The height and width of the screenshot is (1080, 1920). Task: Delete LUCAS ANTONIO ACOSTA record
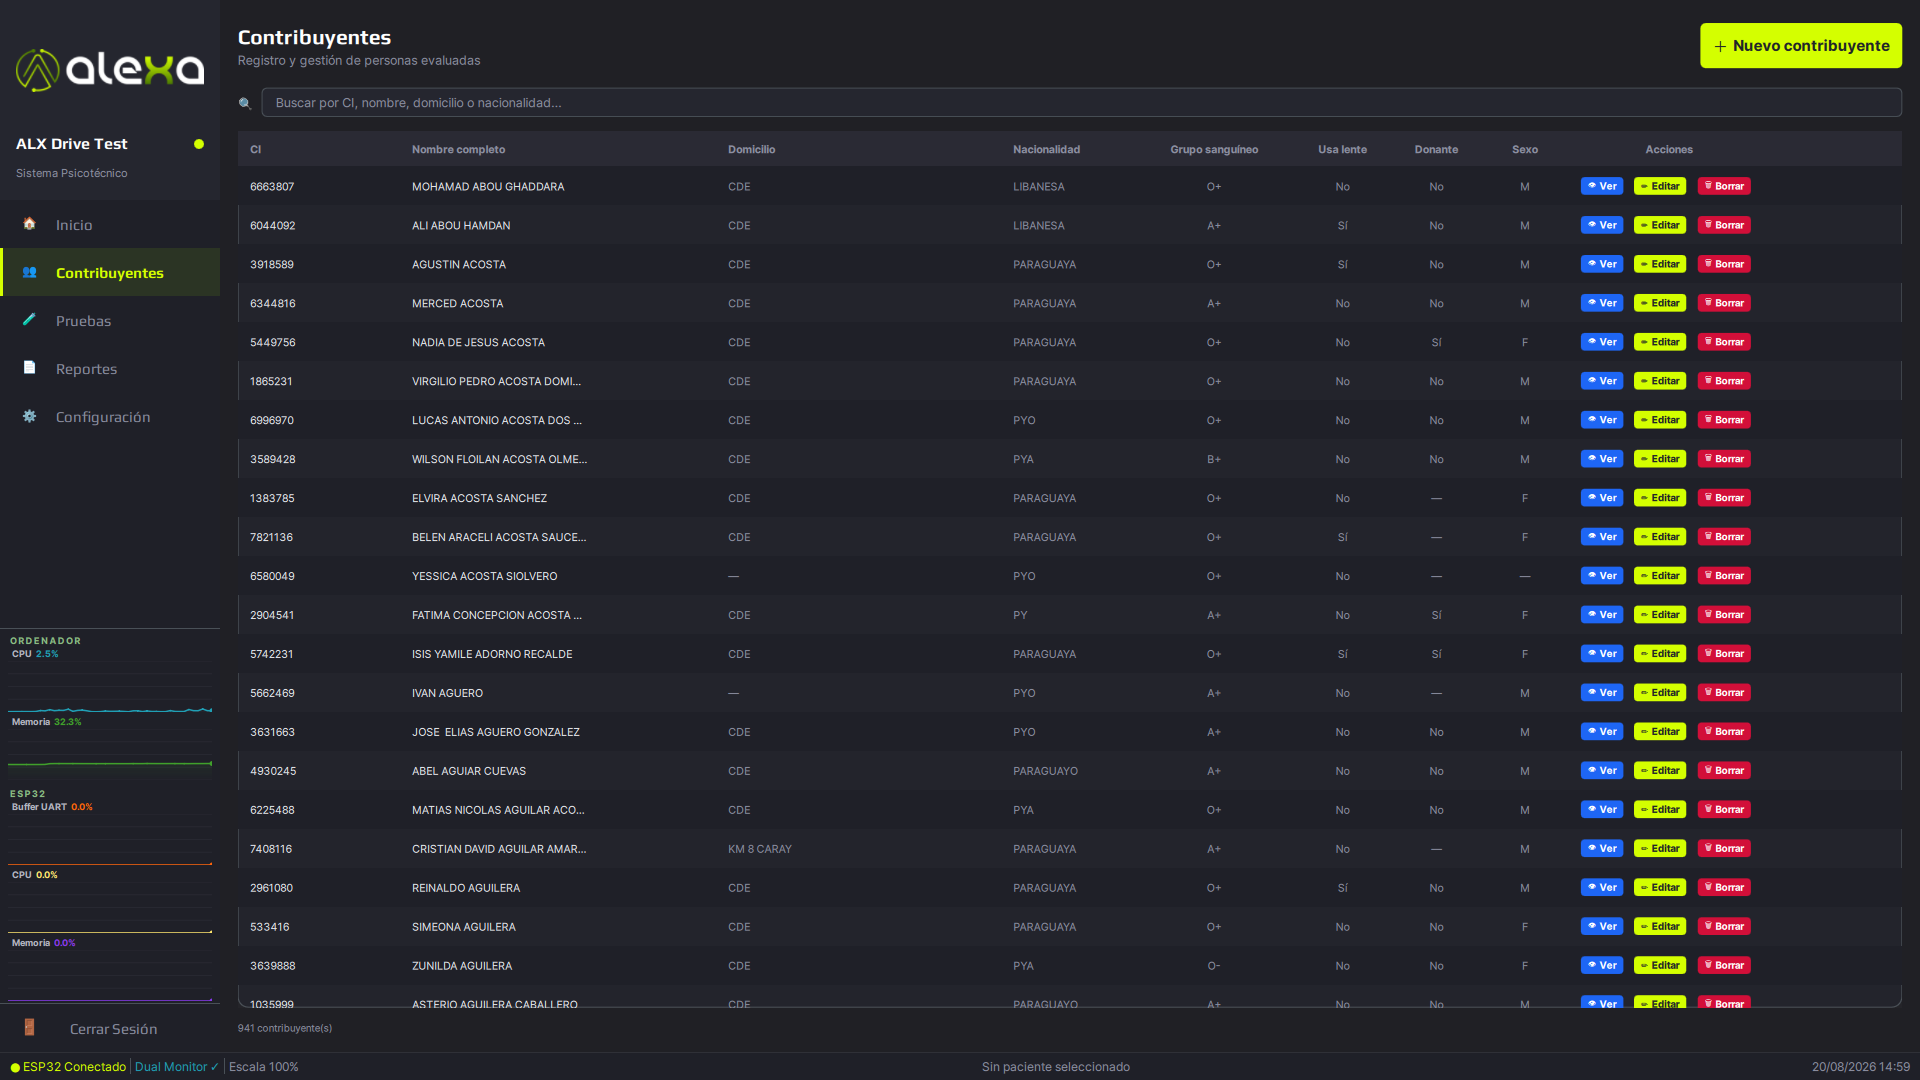[1724, 420]
